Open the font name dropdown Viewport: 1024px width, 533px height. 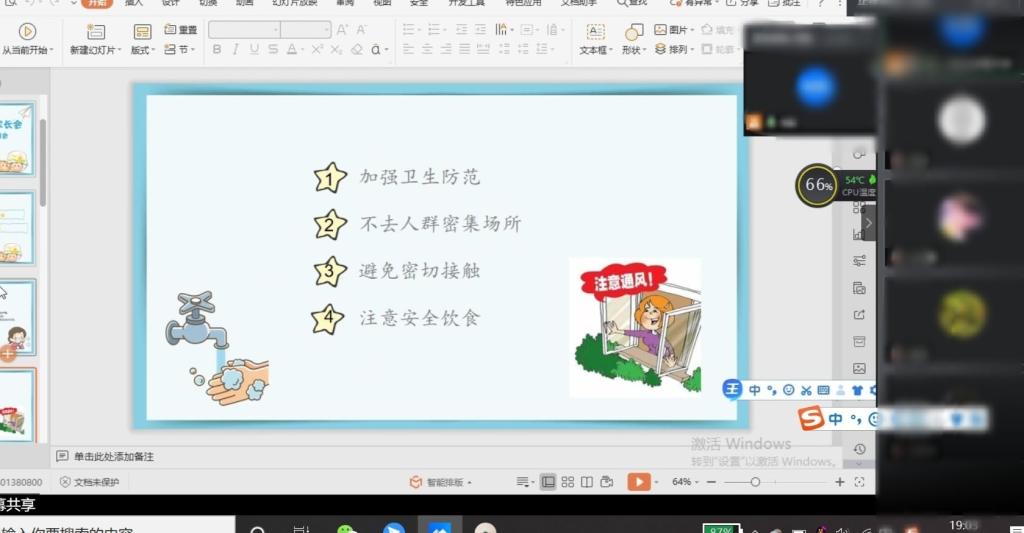pos(245,30)
